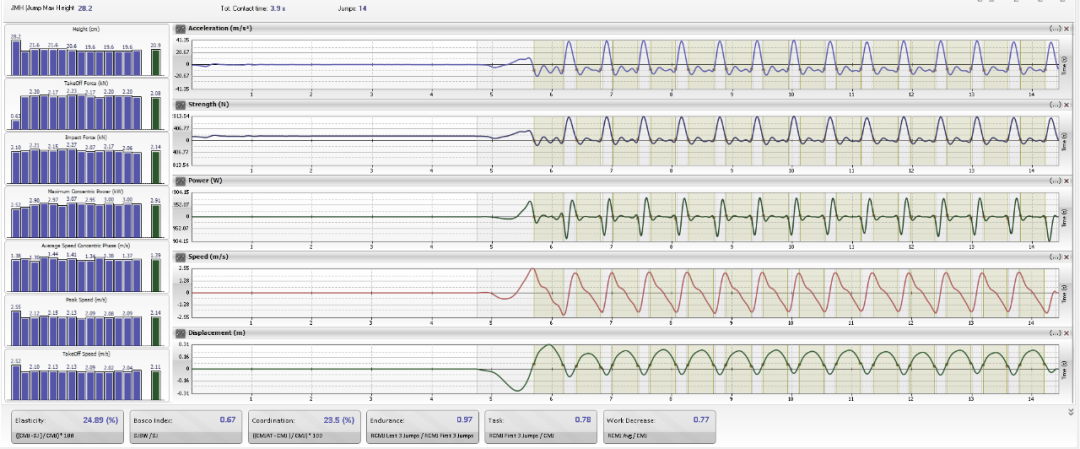Click the Displacement chart header icon
The height and width of the screenshot is (449, 1080).
pyautogui.click(x=180, y=333)
